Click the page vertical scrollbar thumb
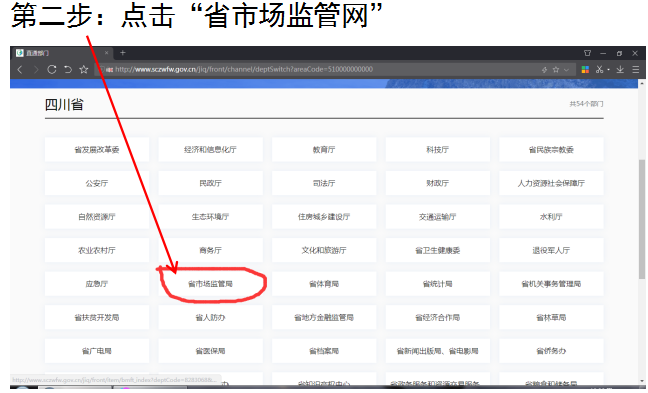 click(x=641, y=220)
